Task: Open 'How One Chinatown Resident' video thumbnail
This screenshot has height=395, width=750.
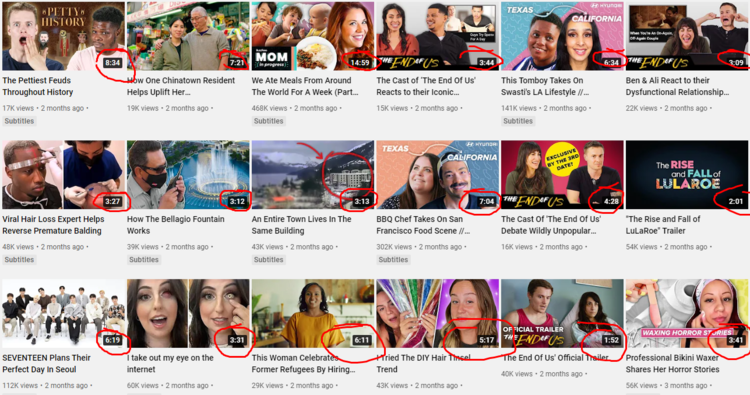Action: tap(188, 36)
